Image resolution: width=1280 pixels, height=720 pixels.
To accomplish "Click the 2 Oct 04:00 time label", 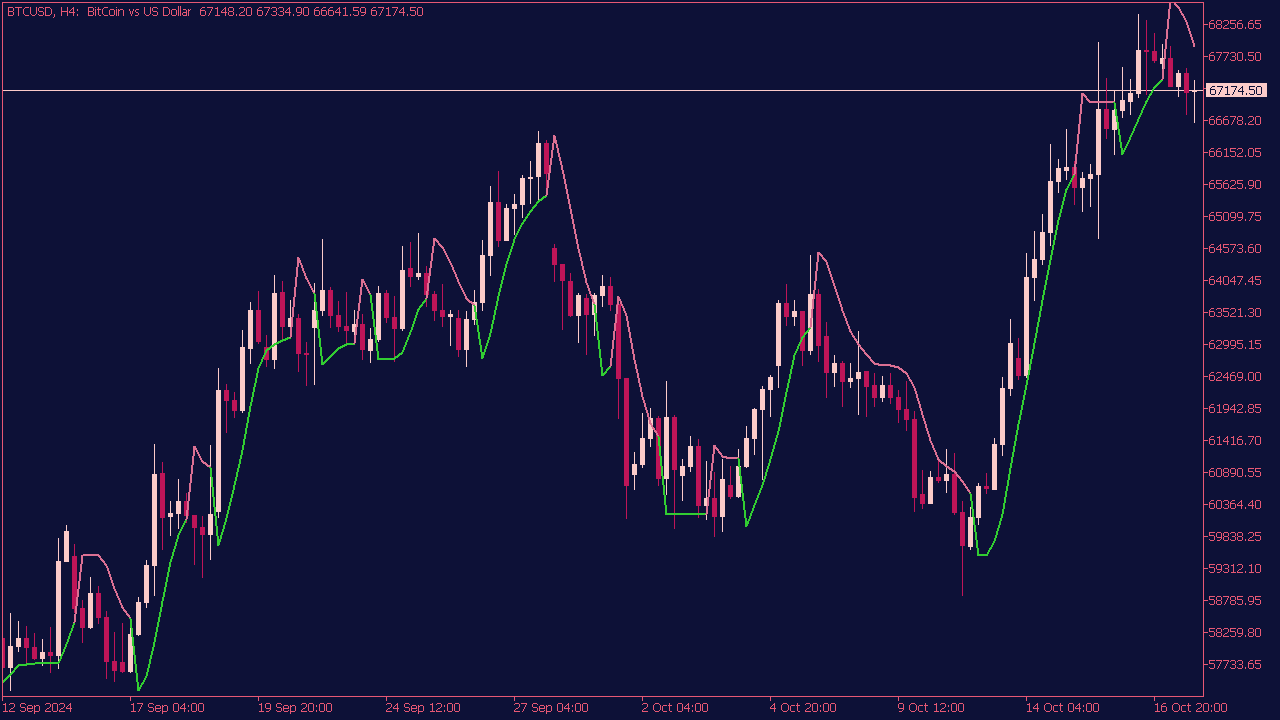I will pyautogui.click(x=675, y=708).
